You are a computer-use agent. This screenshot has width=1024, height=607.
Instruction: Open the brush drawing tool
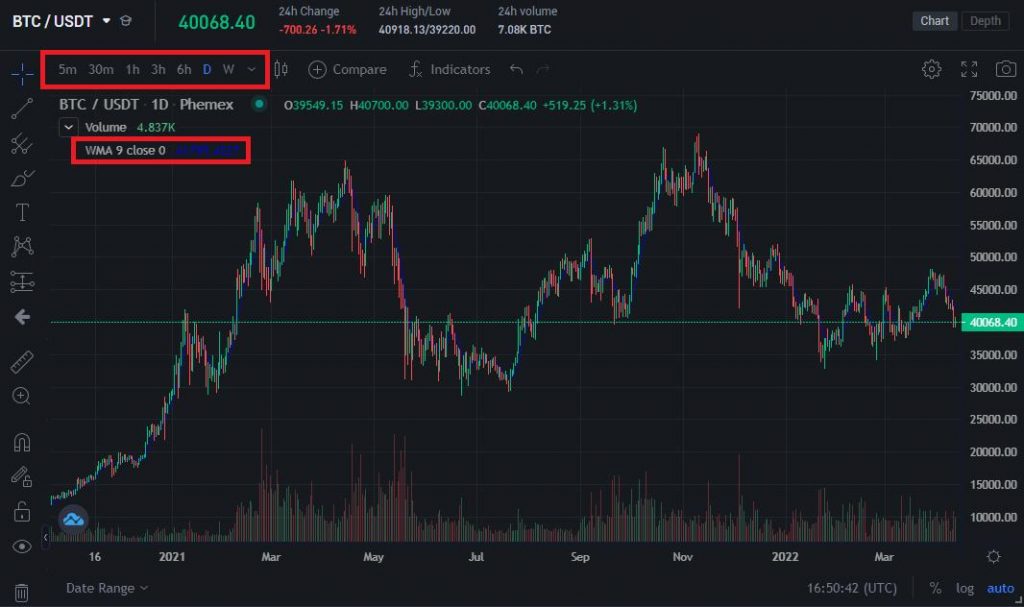22,177
